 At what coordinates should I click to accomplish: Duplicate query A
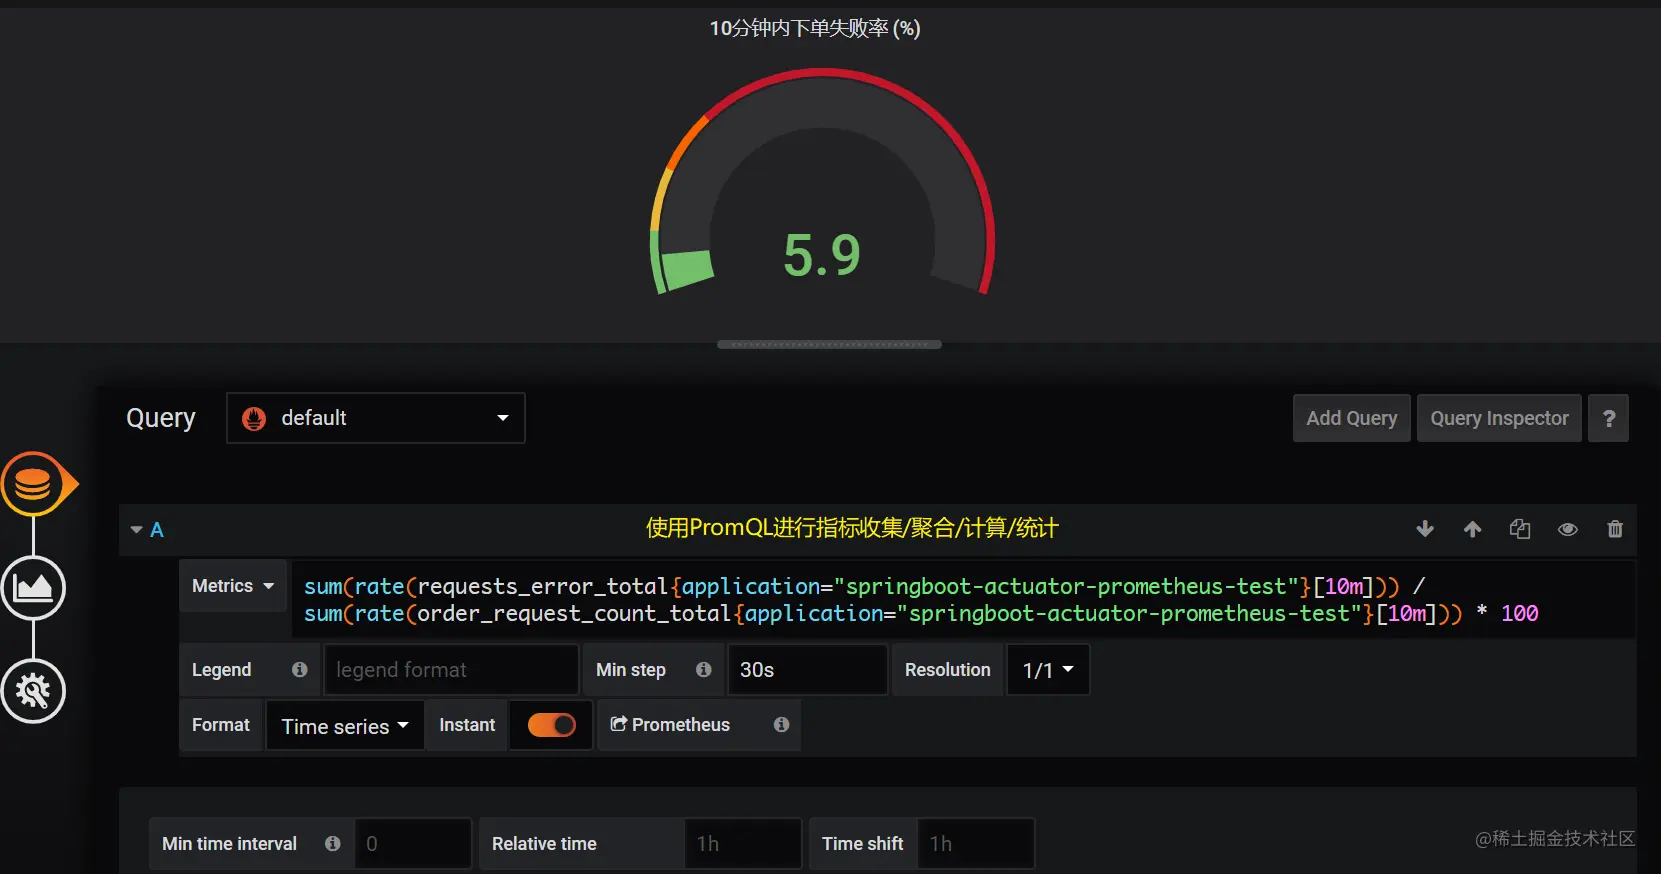tap(1520, 529)
